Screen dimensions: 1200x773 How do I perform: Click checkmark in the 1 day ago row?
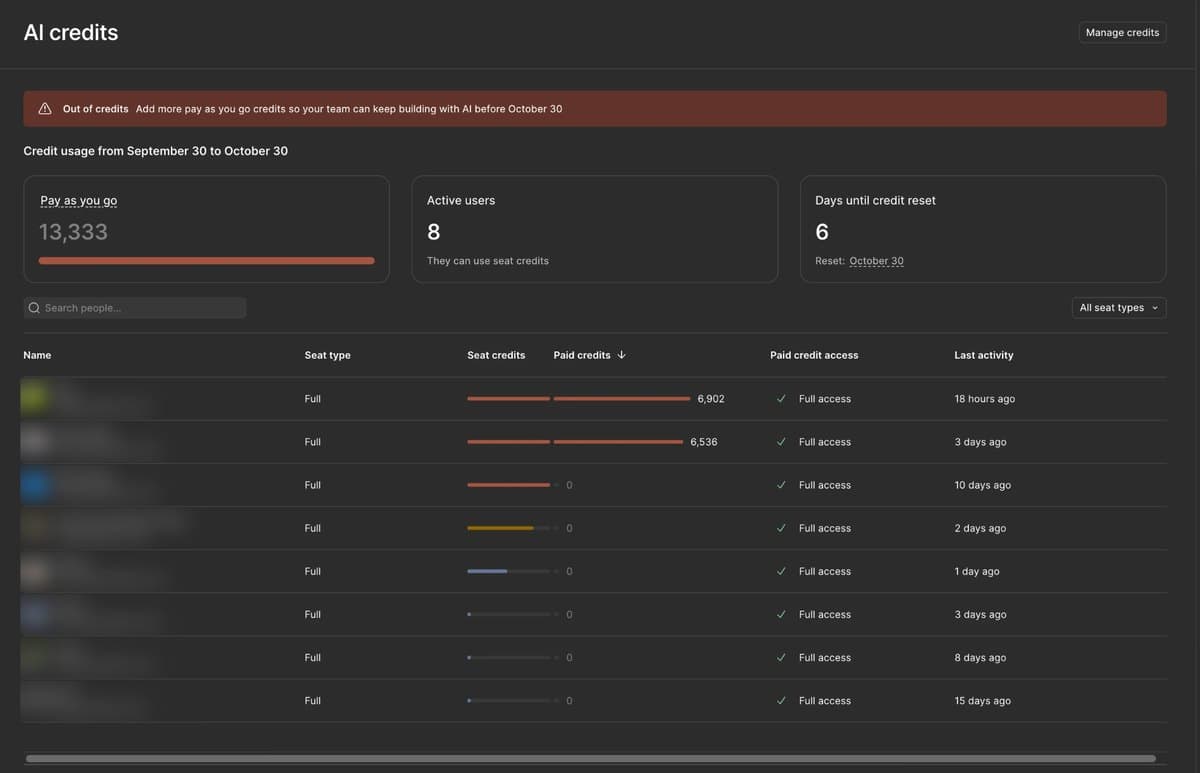click(781, 571)
